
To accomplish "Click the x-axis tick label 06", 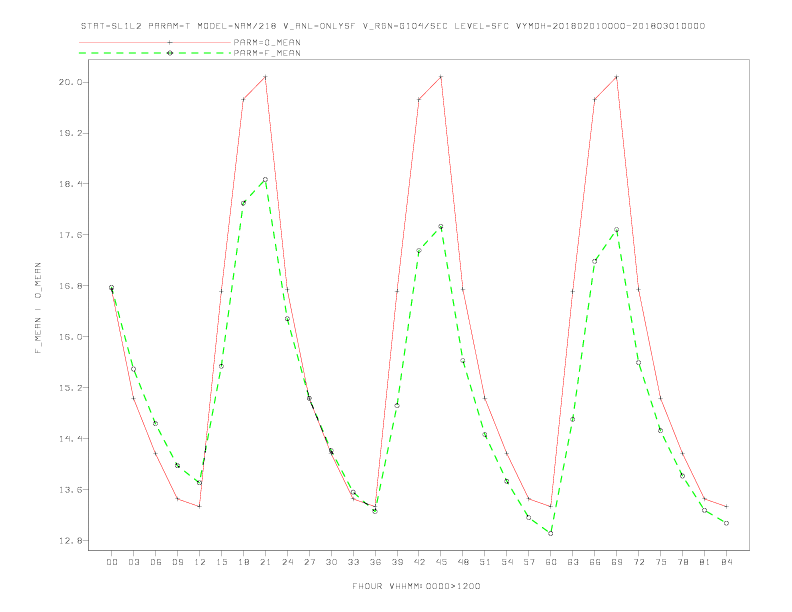I will click(x=156, y=562).
